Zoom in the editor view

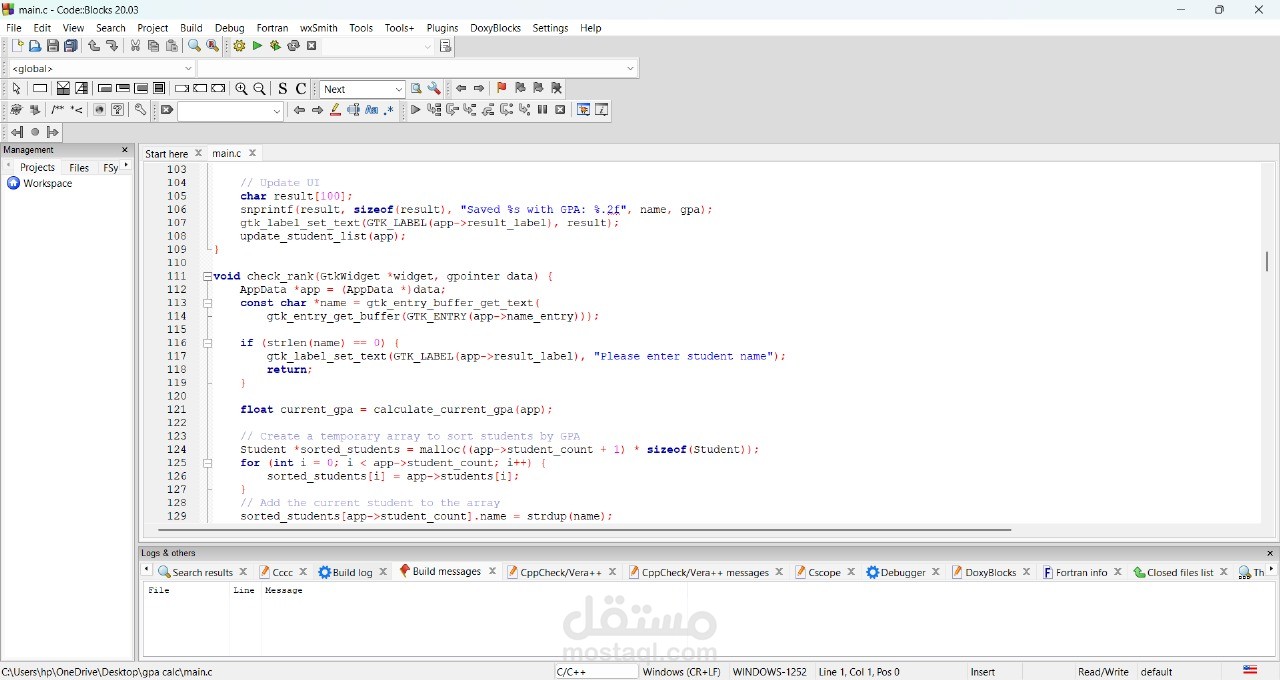tap(241, 89)
